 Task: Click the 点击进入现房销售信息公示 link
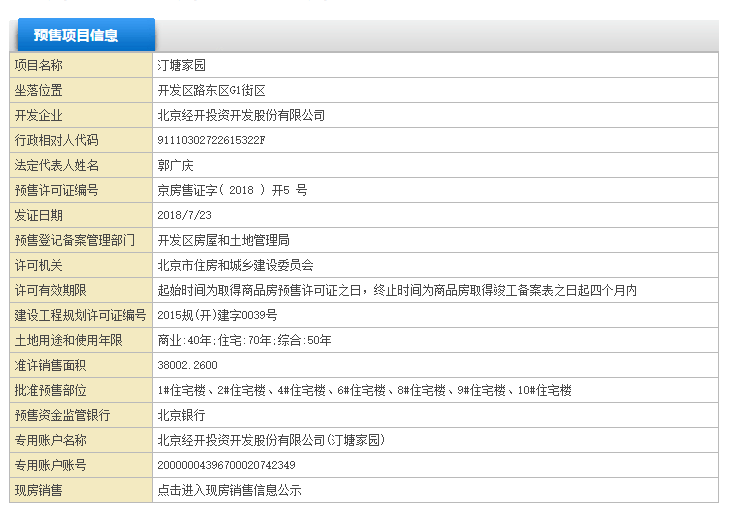(x=229, y=490)
